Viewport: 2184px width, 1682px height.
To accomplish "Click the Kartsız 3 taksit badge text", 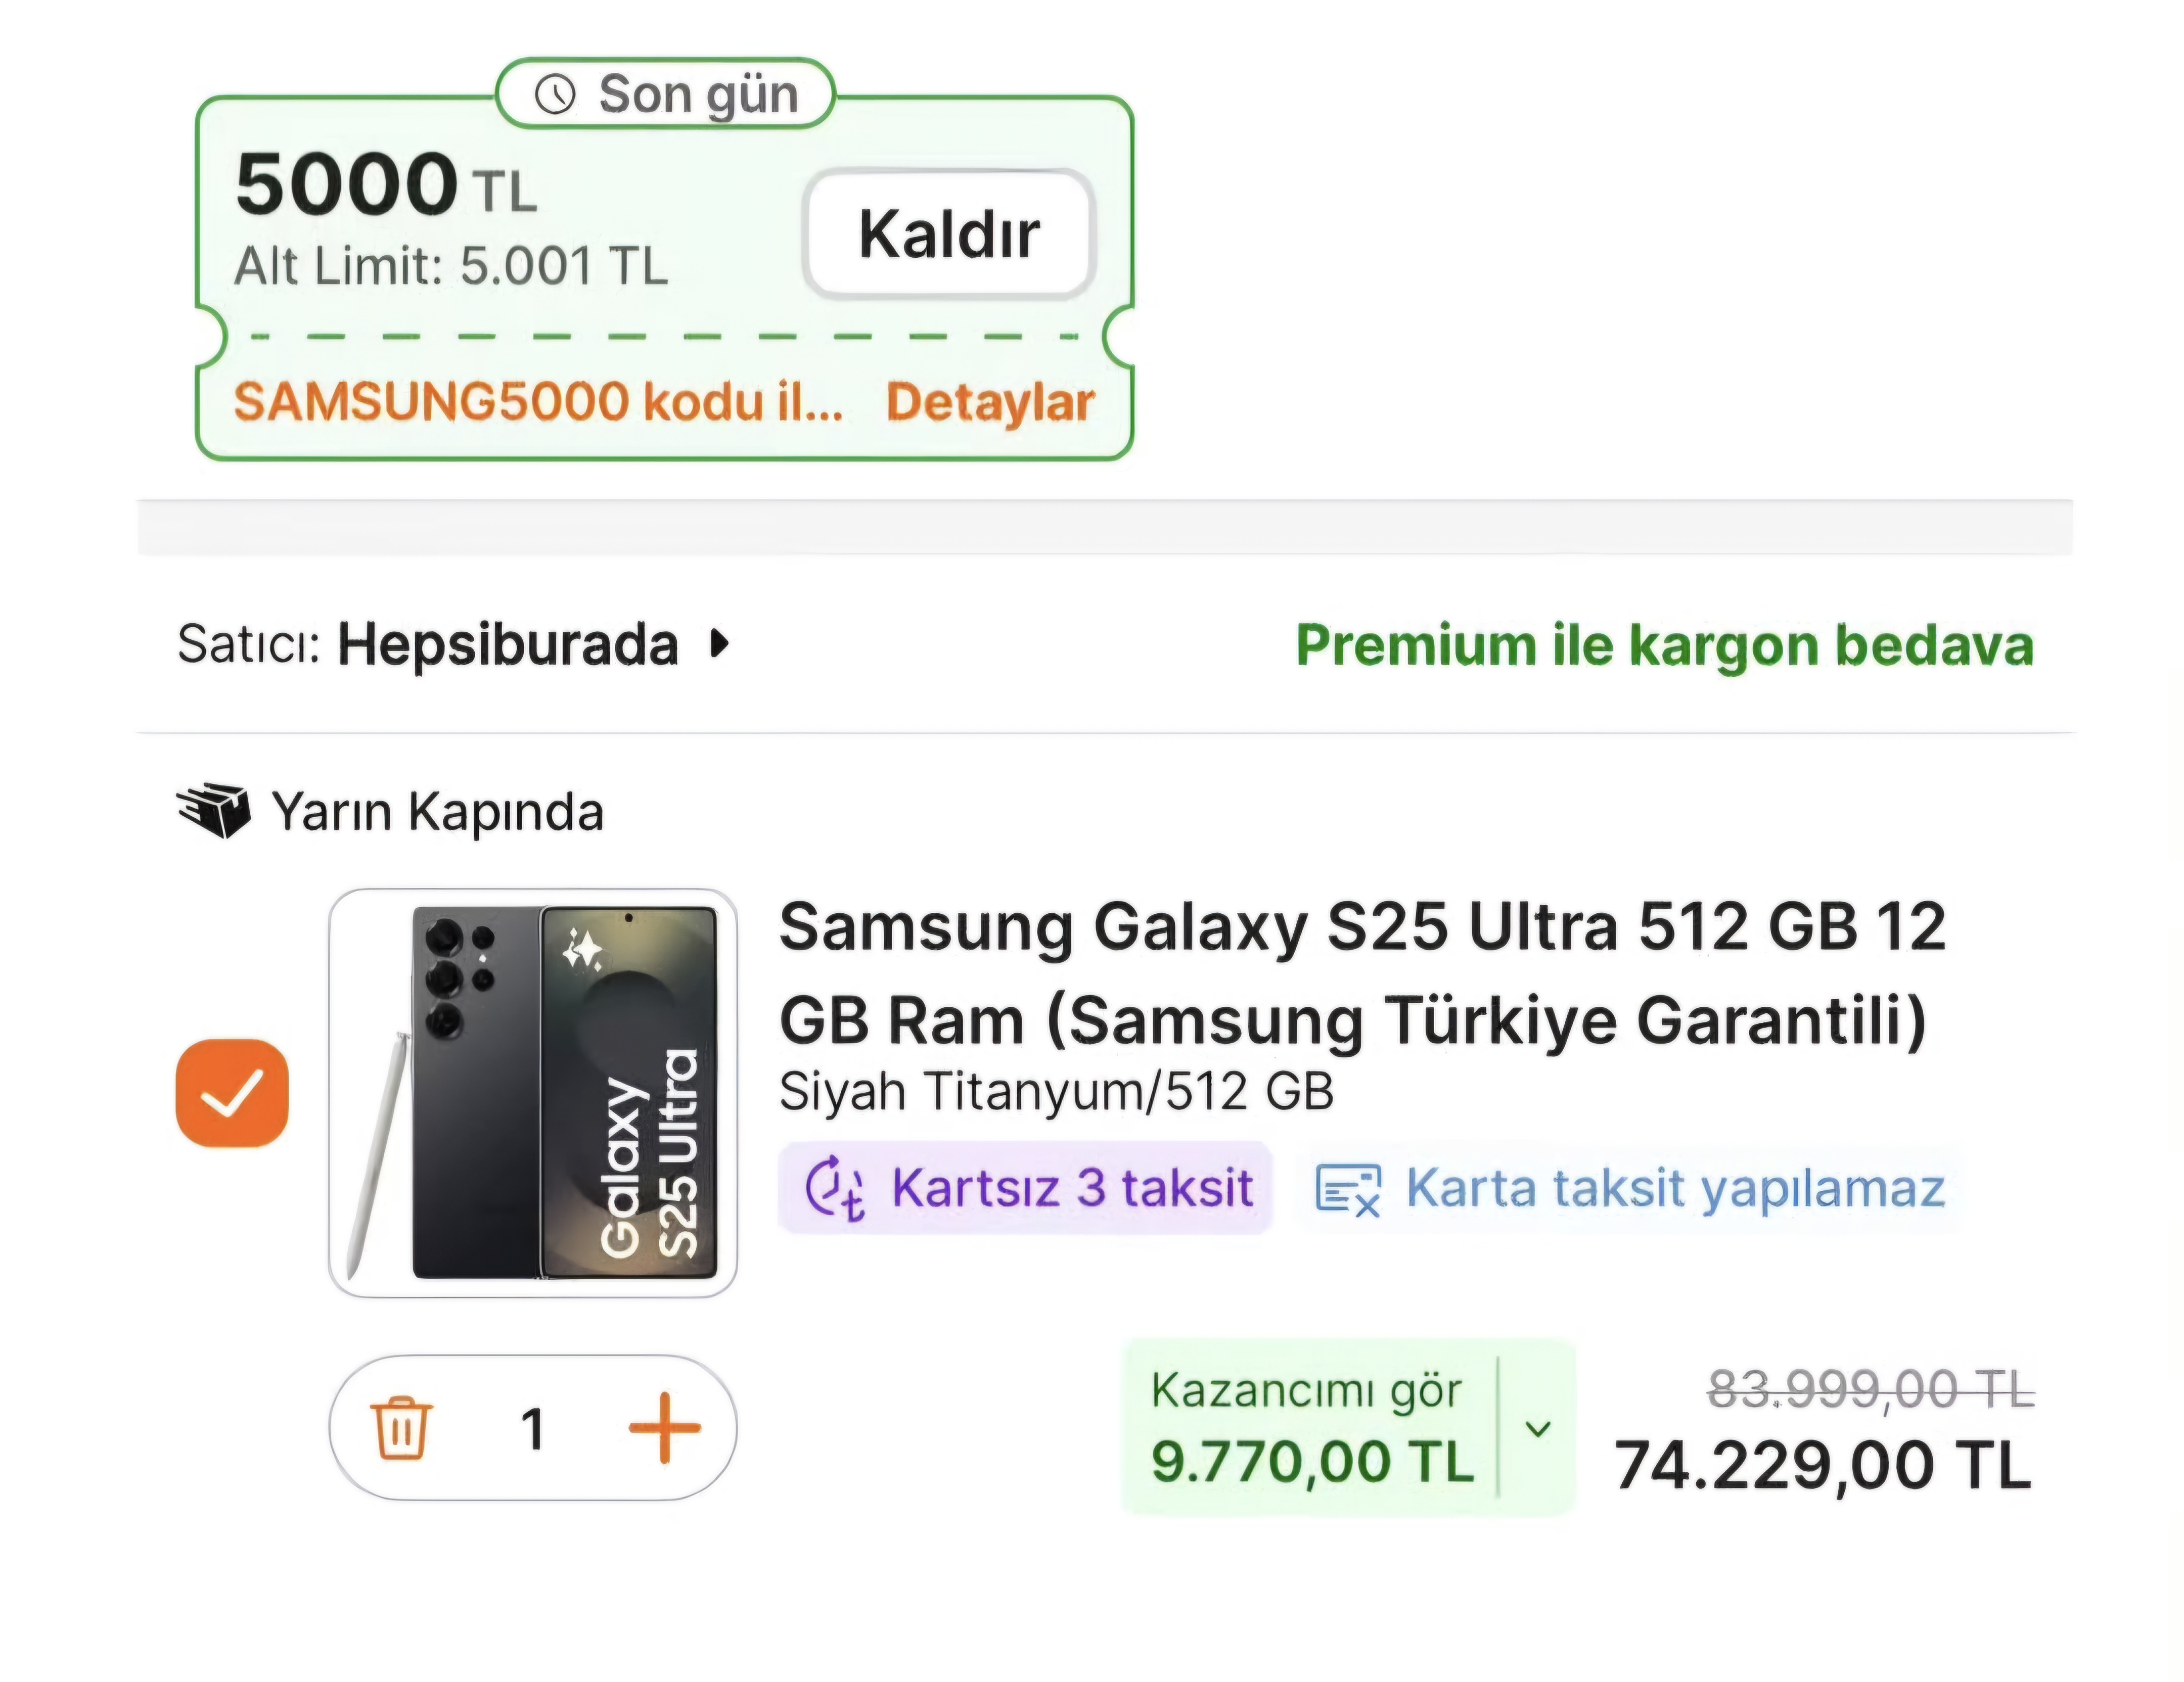I will [1072, 1188].
